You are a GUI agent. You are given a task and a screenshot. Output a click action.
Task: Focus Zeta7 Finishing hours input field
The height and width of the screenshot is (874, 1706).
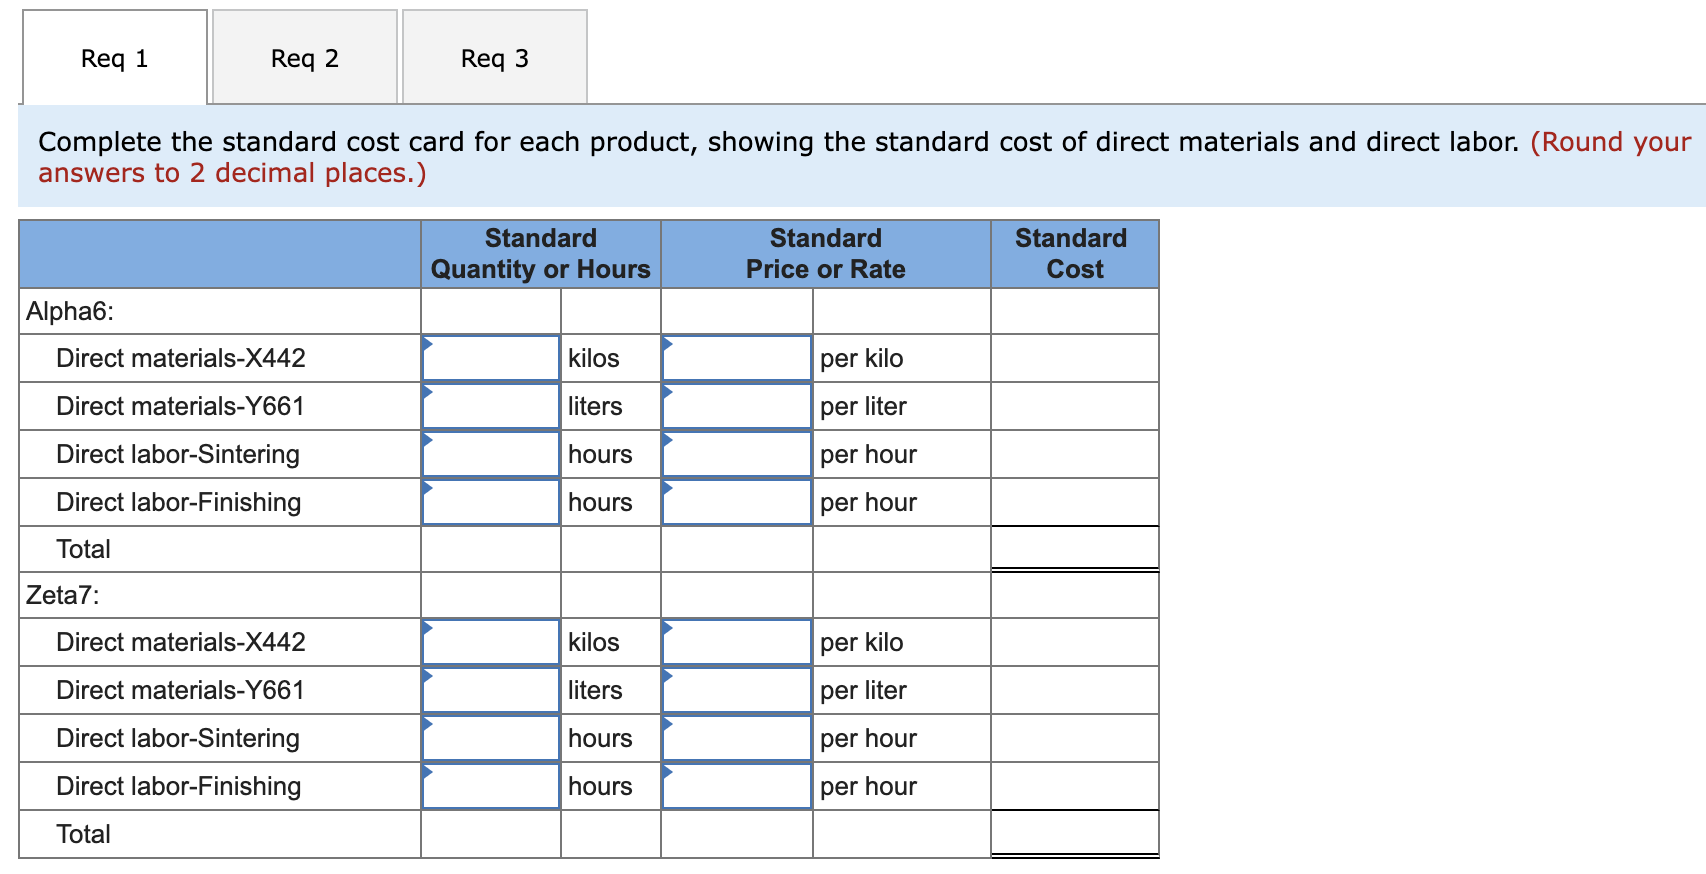490,786
